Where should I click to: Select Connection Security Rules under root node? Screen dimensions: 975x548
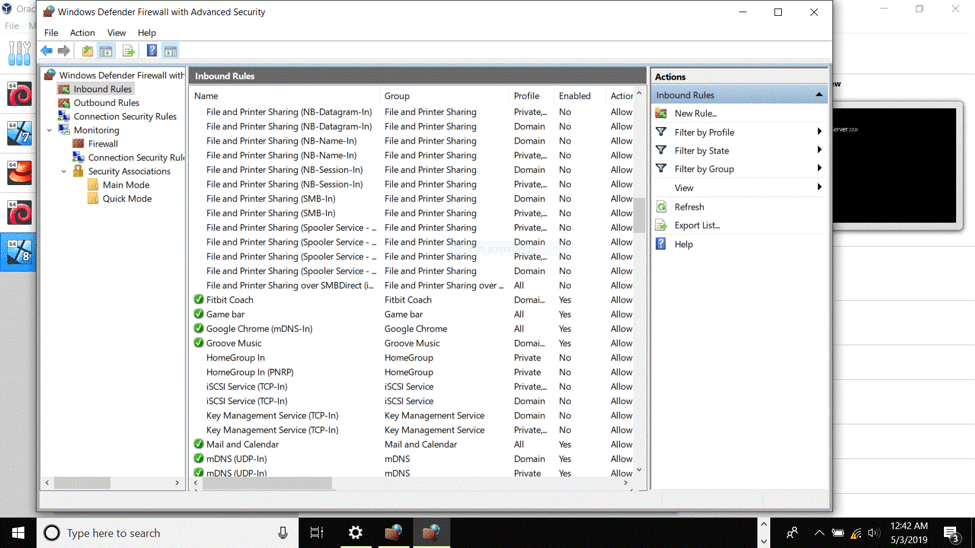point(124,116)
